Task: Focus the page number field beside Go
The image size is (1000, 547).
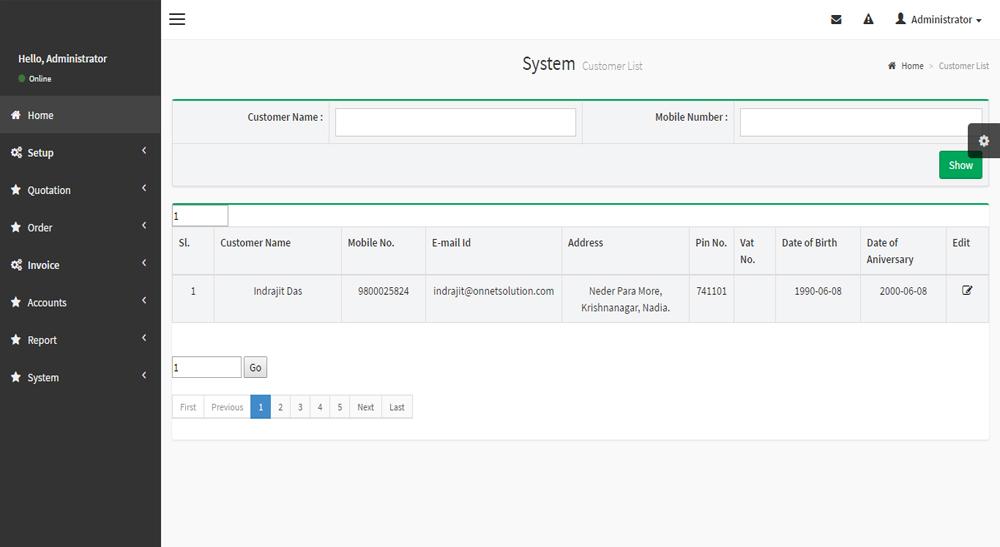Action: (207, 367)
